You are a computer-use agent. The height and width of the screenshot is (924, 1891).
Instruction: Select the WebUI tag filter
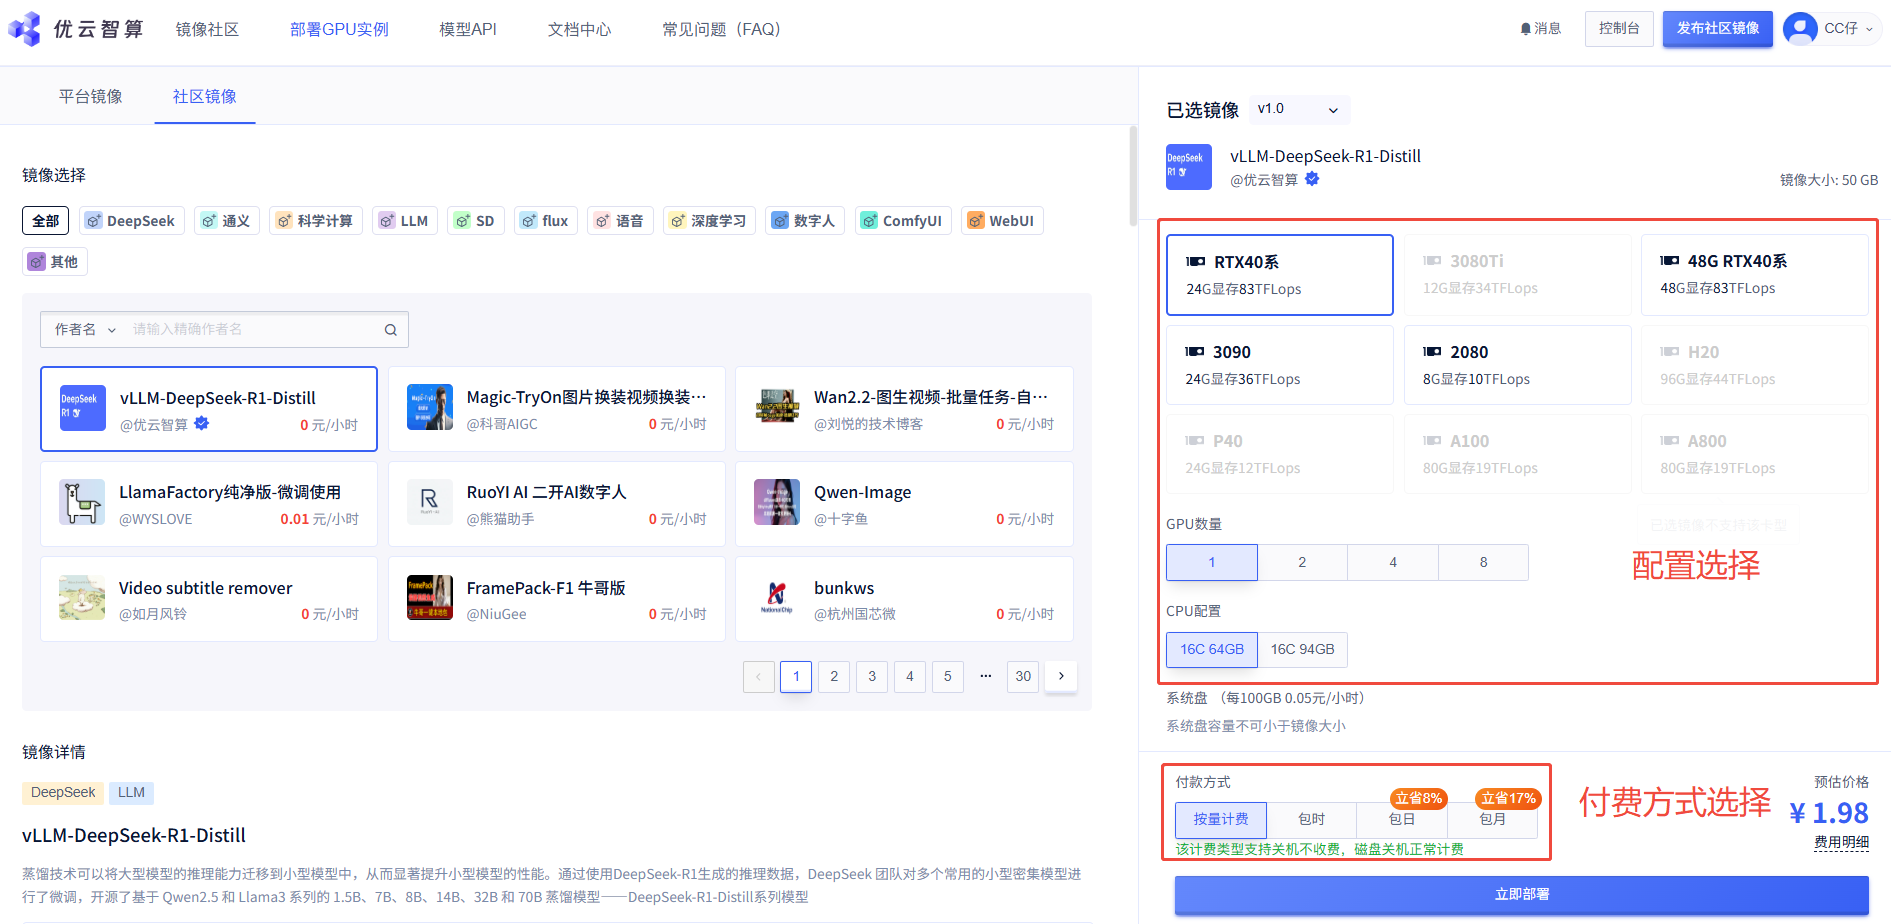[x=1002, y=221]
